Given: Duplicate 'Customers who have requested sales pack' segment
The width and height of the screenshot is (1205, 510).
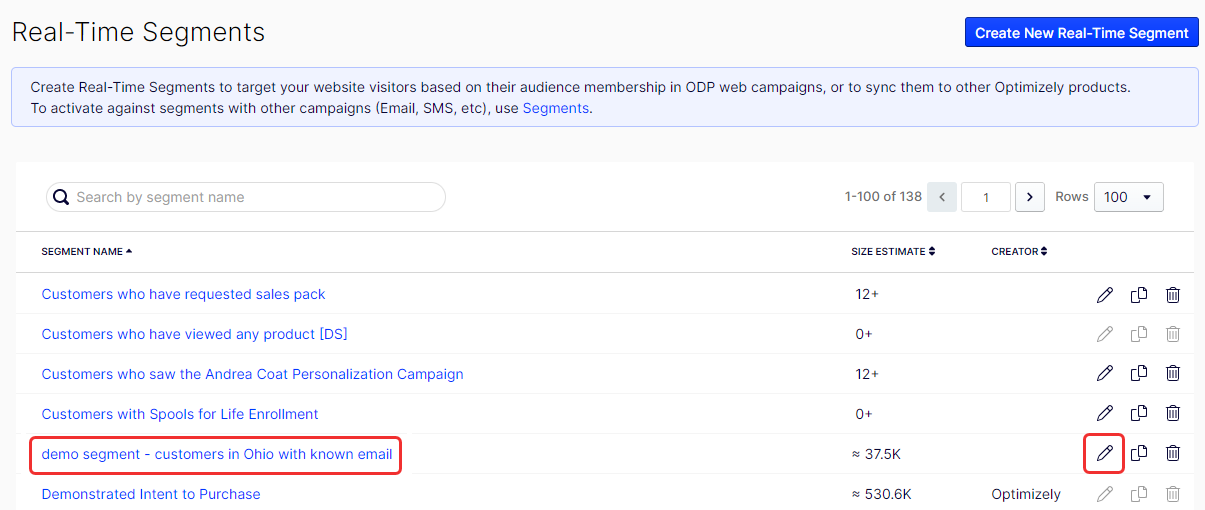Looking at the screenshot, I should 1139,294.
